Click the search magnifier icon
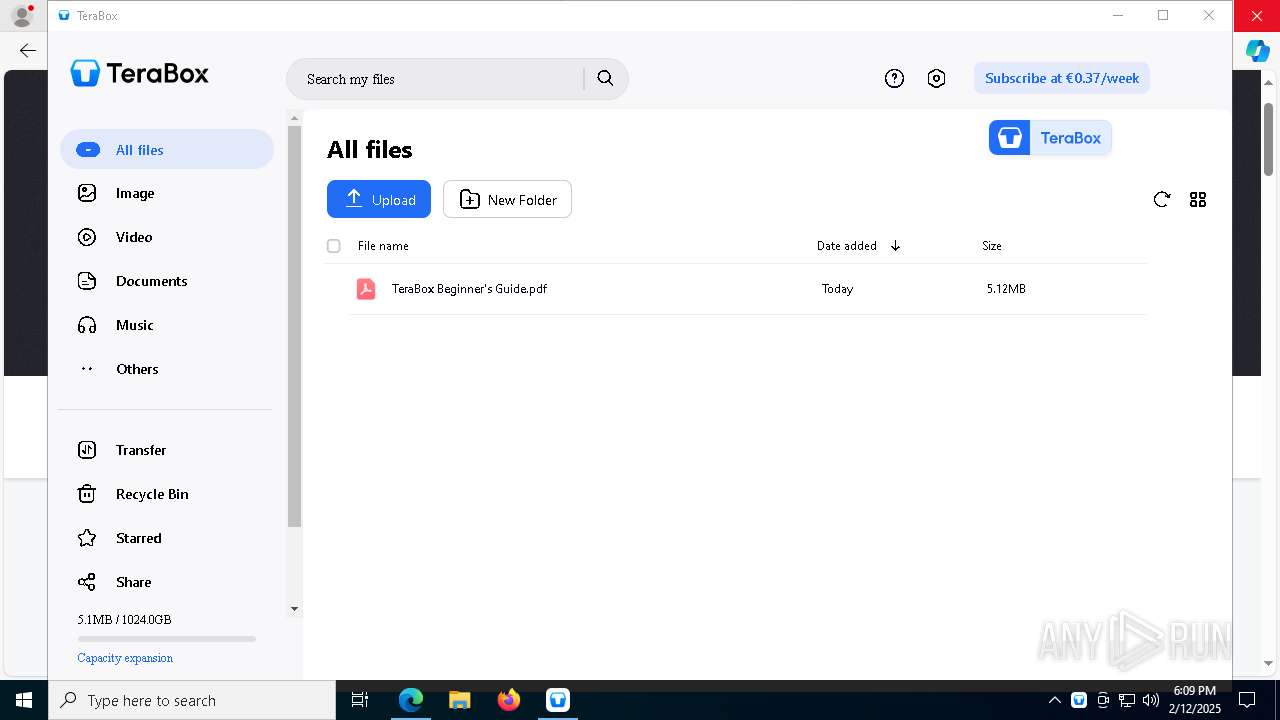This screenshot has height=720, width=1280. click(x=605, y=78)
